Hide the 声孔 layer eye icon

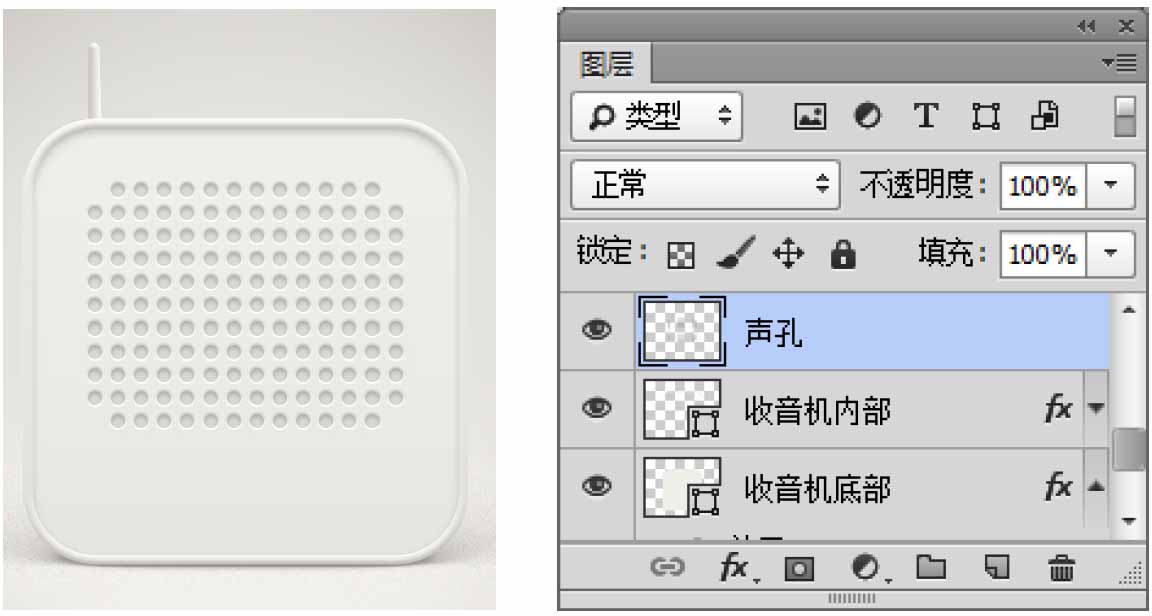pos(597,331)
